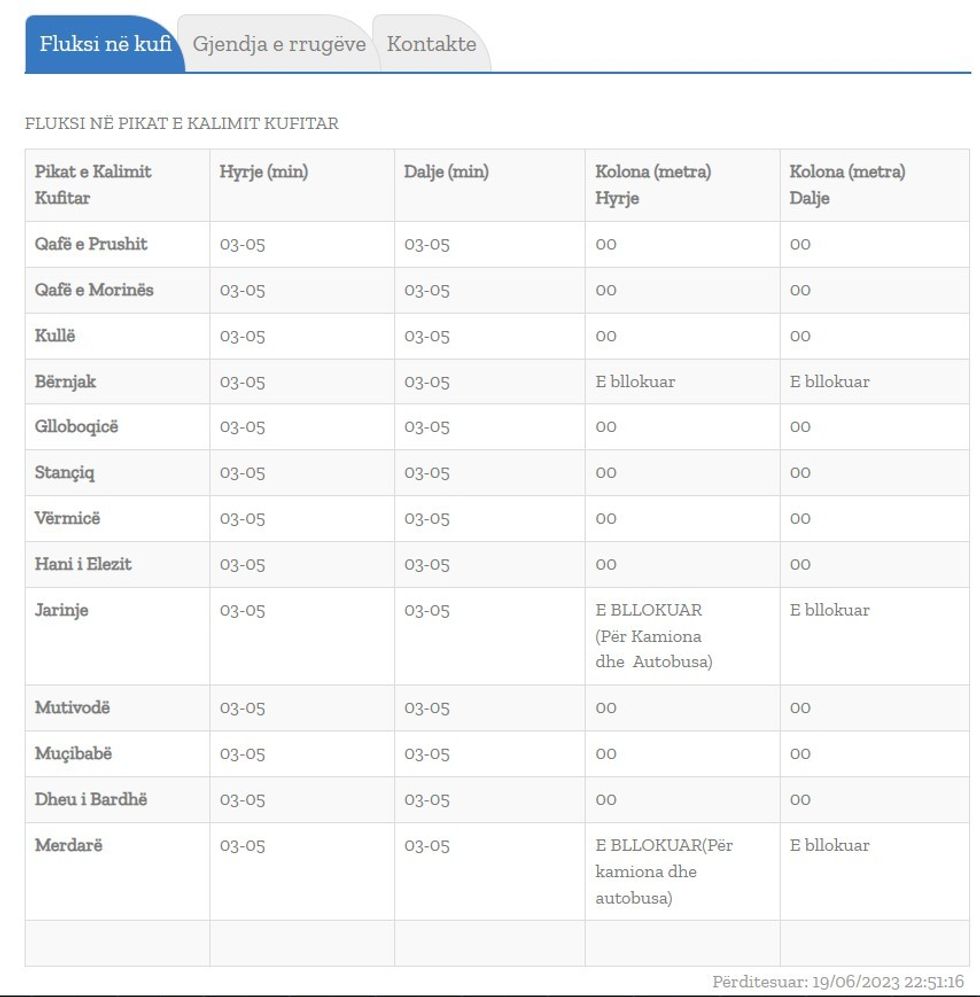Select the Dheu i Bardhë row
Screen dimensions: 980x997
[x=91, y=800]
